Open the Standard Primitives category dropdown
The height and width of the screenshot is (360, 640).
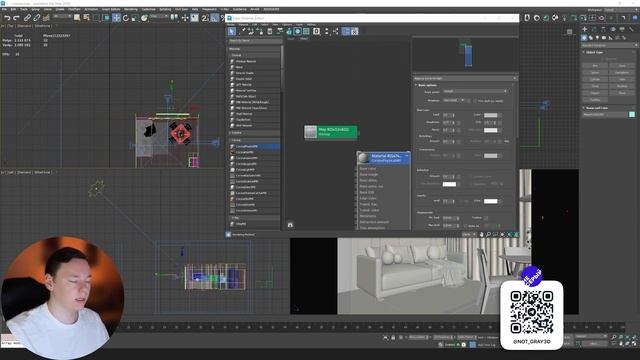coord(610,45)
